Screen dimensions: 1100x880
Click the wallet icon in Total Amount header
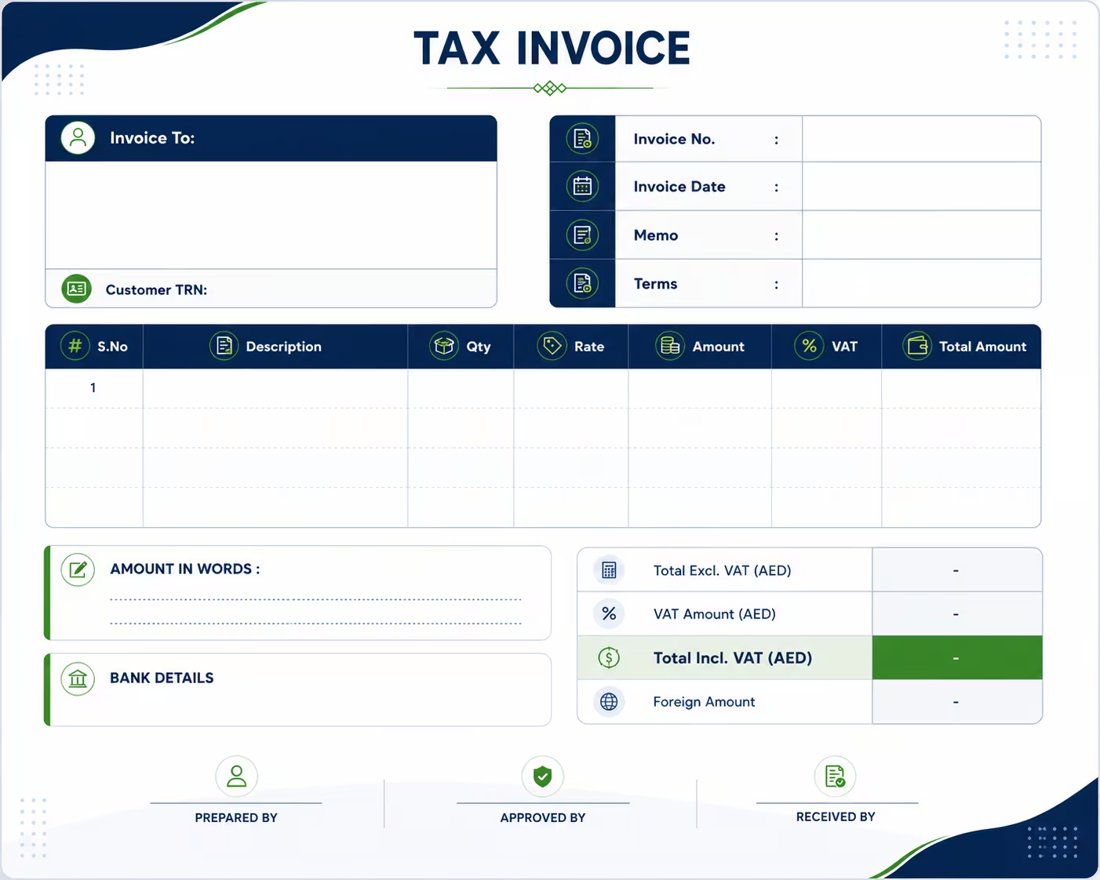click(917, 346)
